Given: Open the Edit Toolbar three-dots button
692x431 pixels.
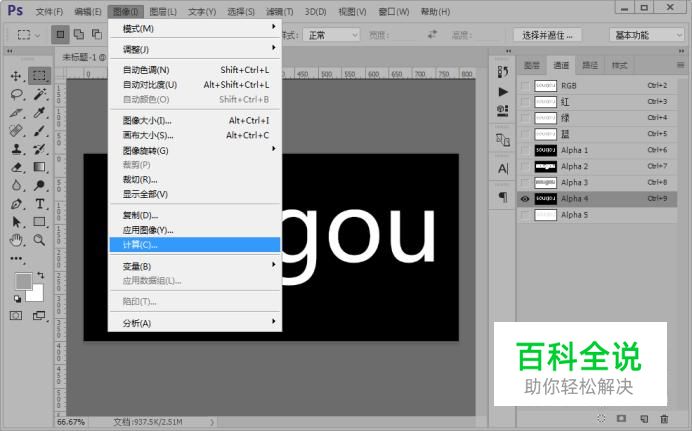Looking at the screenshot, I should point(16,259).
